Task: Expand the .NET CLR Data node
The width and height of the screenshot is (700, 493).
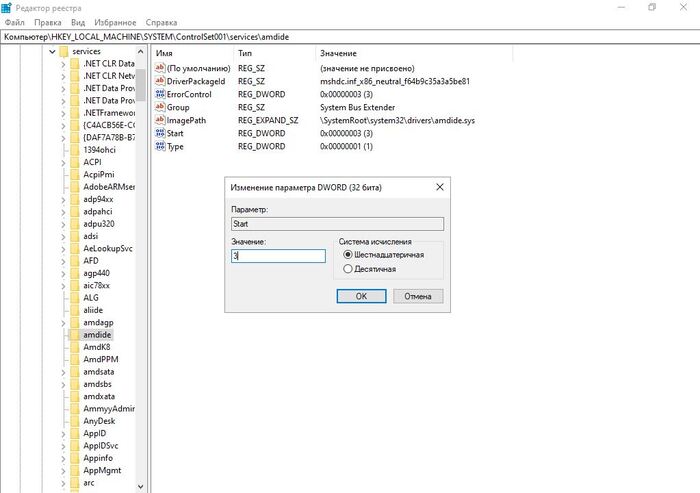Action: (x=63, y=64)
